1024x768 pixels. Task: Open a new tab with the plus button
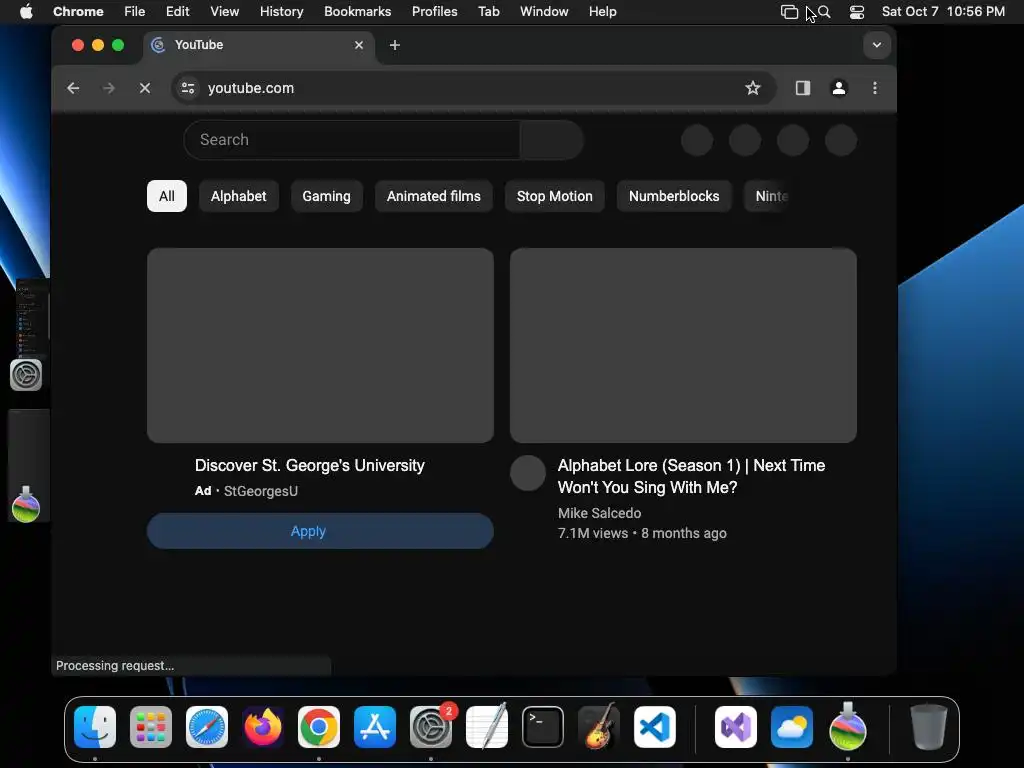tap(394, 45)
